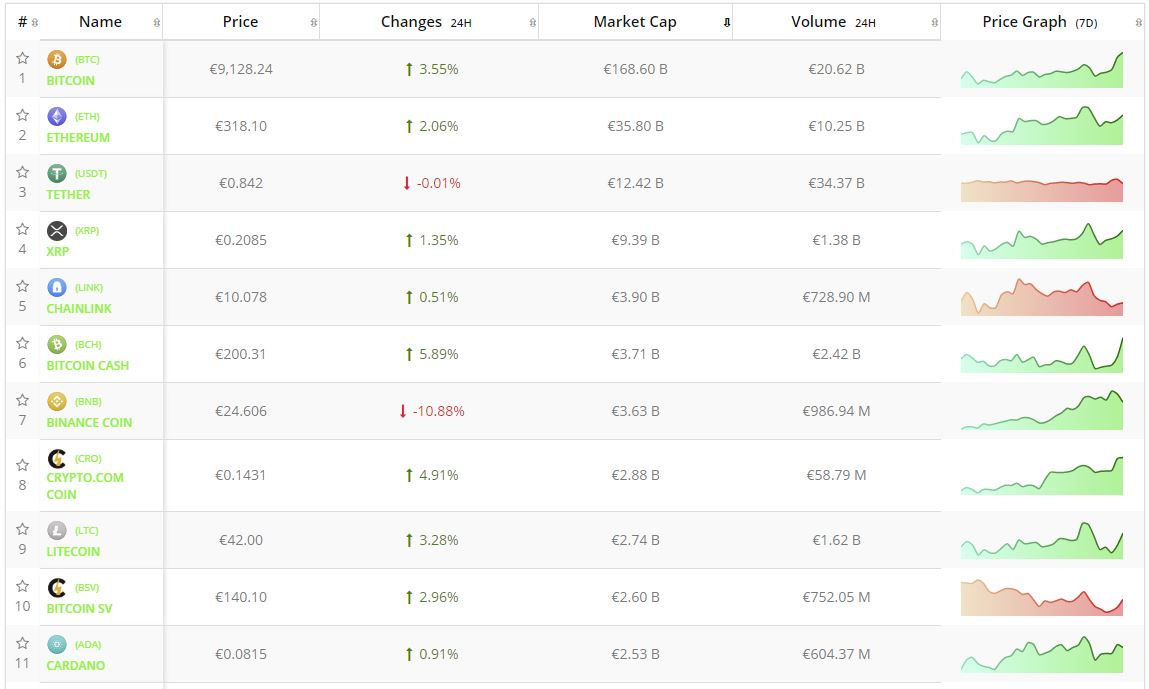Image resolution: width=1149 pixels, height=689 pixels.
Task: Toggle favorite star for Tether row
Action: pos(22,172)
